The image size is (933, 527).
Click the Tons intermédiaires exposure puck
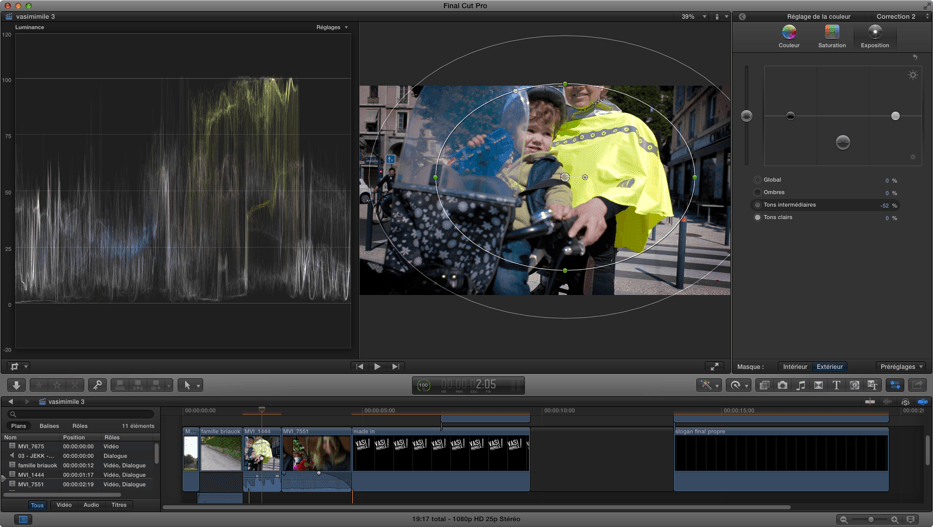point(843,142)
